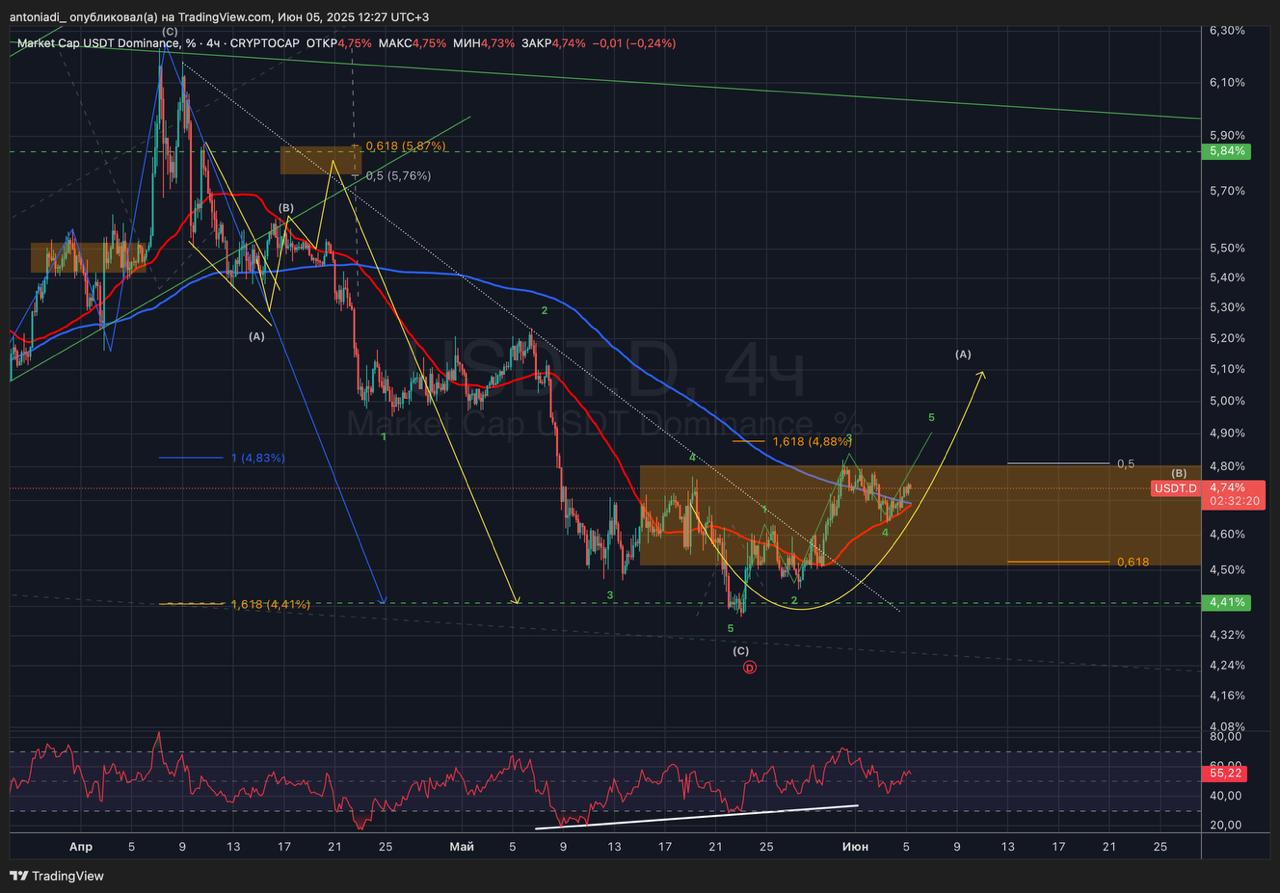This screenshot has height=893, width=1280.
Task: Click the 5,50% price scale tick
Action: click(1226, 248)
